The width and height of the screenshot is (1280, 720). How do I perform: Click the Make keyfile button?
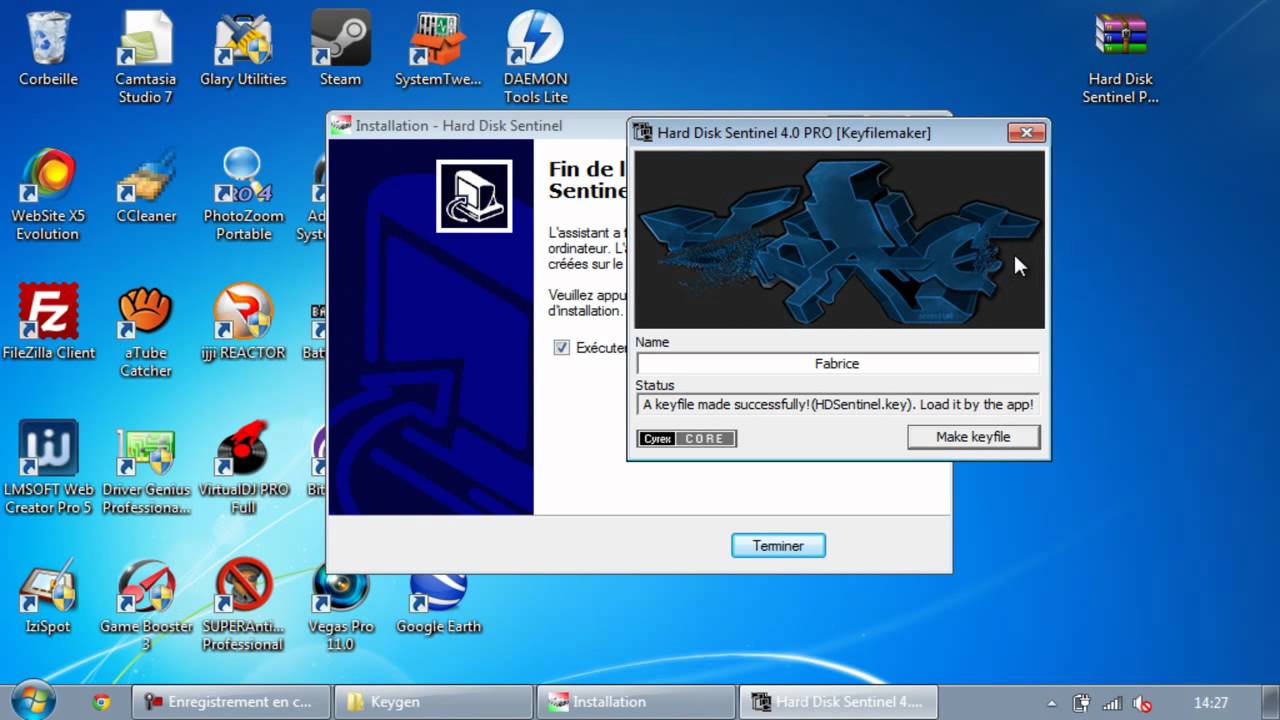pyautogui.click(x=973, y=437)
